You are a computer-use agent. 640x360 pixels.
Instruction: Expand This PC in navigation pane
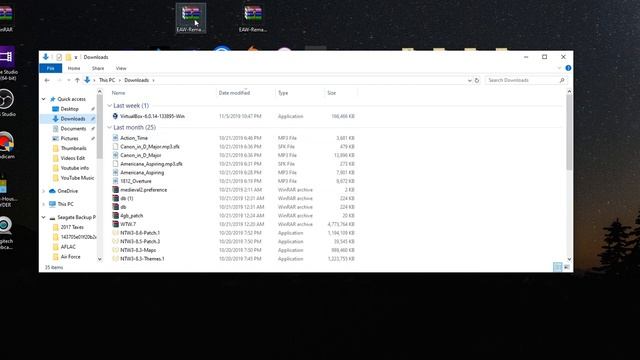click(x=44, y=204)
